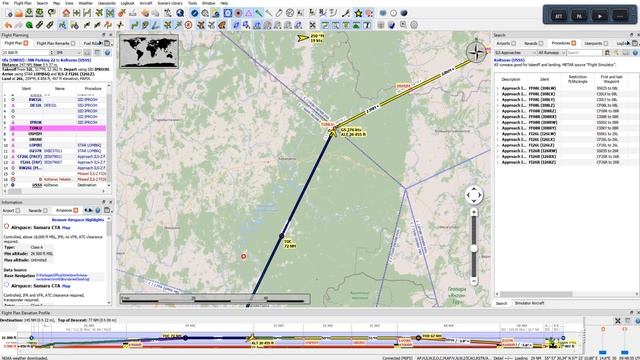Screen dimensions: 640x360
Task: Toggle the blue square map display button
Action: 228,13
